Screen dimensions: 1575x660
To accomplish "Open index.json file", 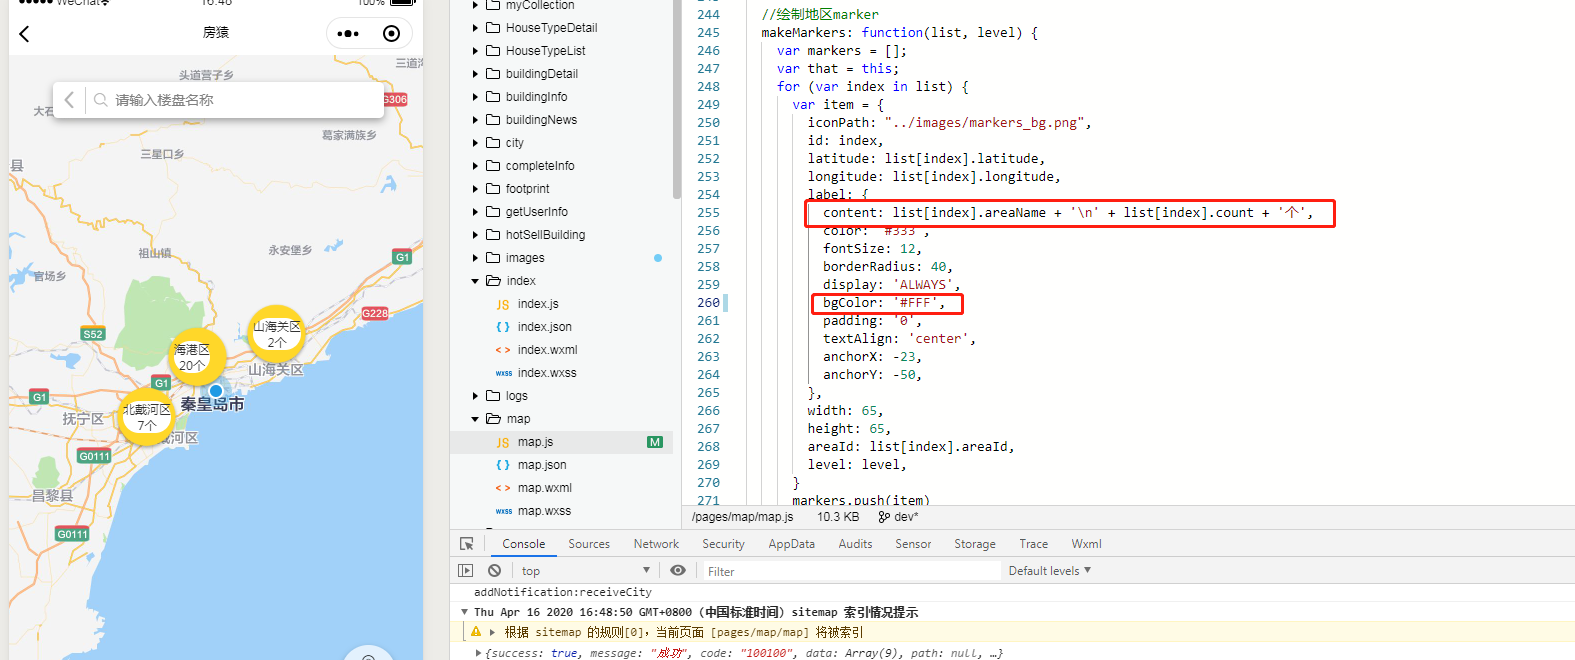I will pyautogui.click(x=545, y=327).
